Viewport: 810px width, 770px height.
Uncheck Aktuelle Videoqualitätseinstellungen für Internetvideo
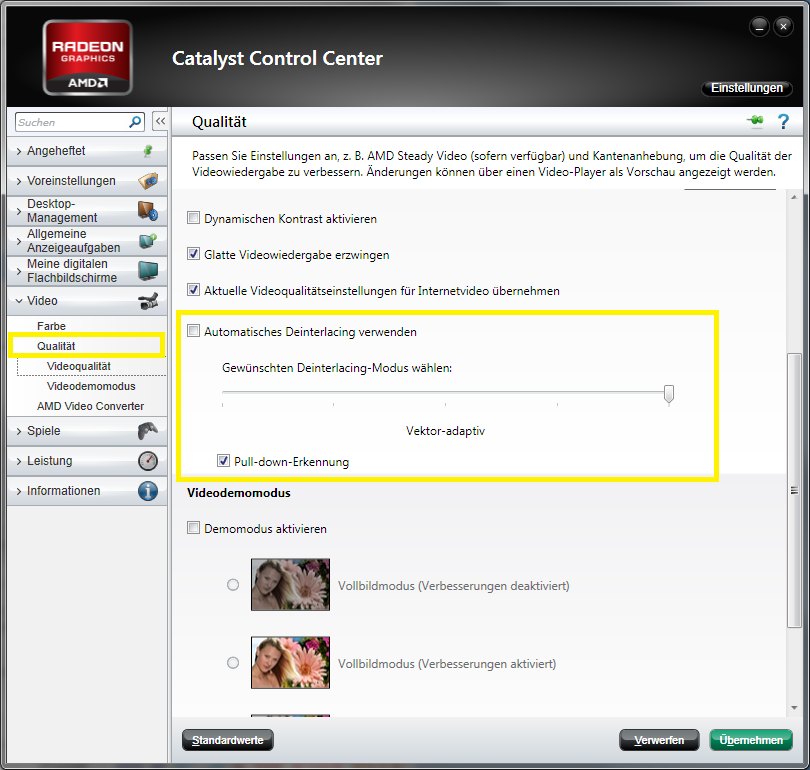[x=193, y=290]
